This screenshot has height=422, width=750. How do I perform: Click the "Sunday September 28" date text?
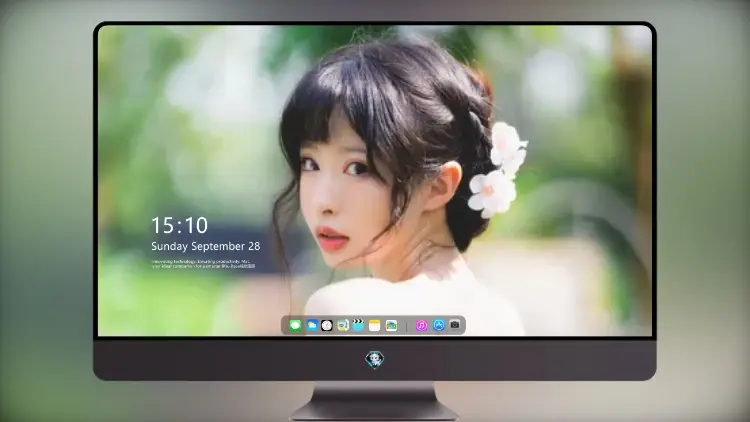tap(206, 246)
